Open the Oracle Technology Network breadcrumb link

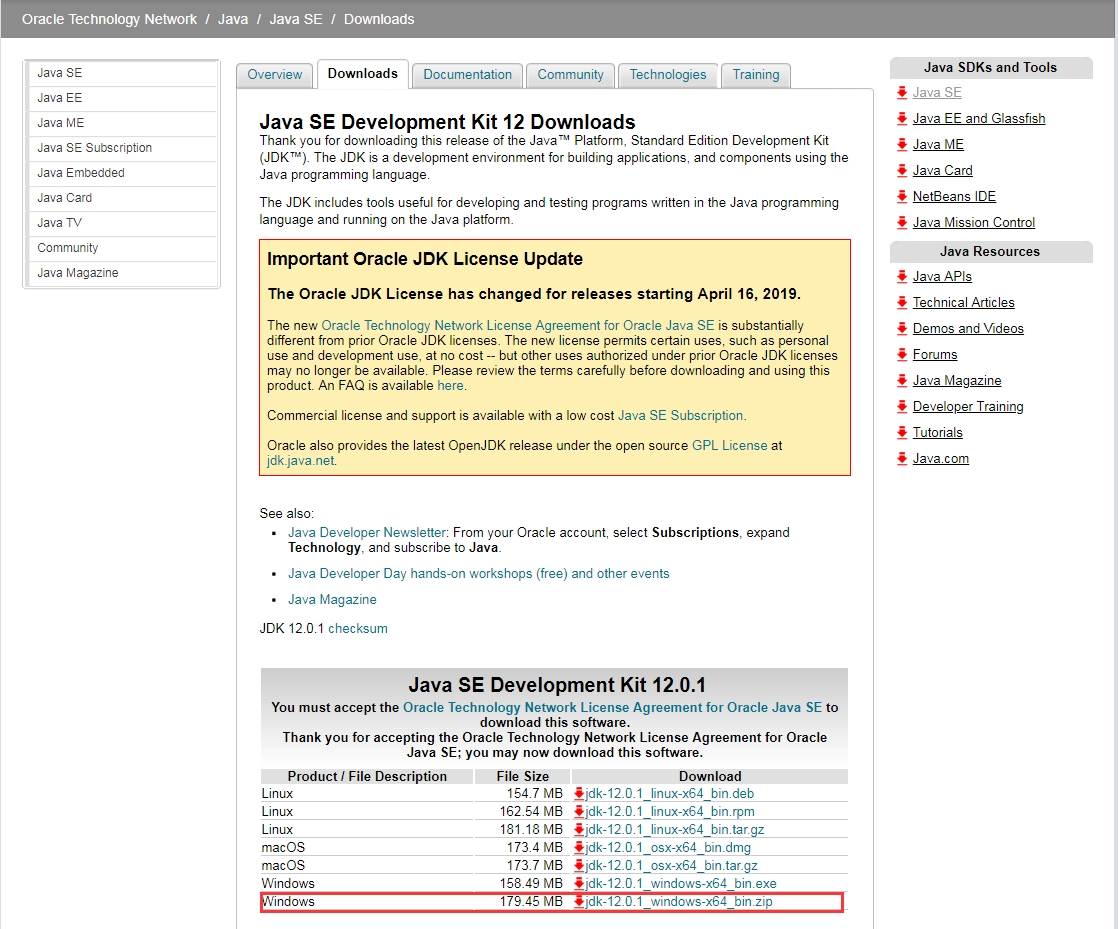coord(109,18)
